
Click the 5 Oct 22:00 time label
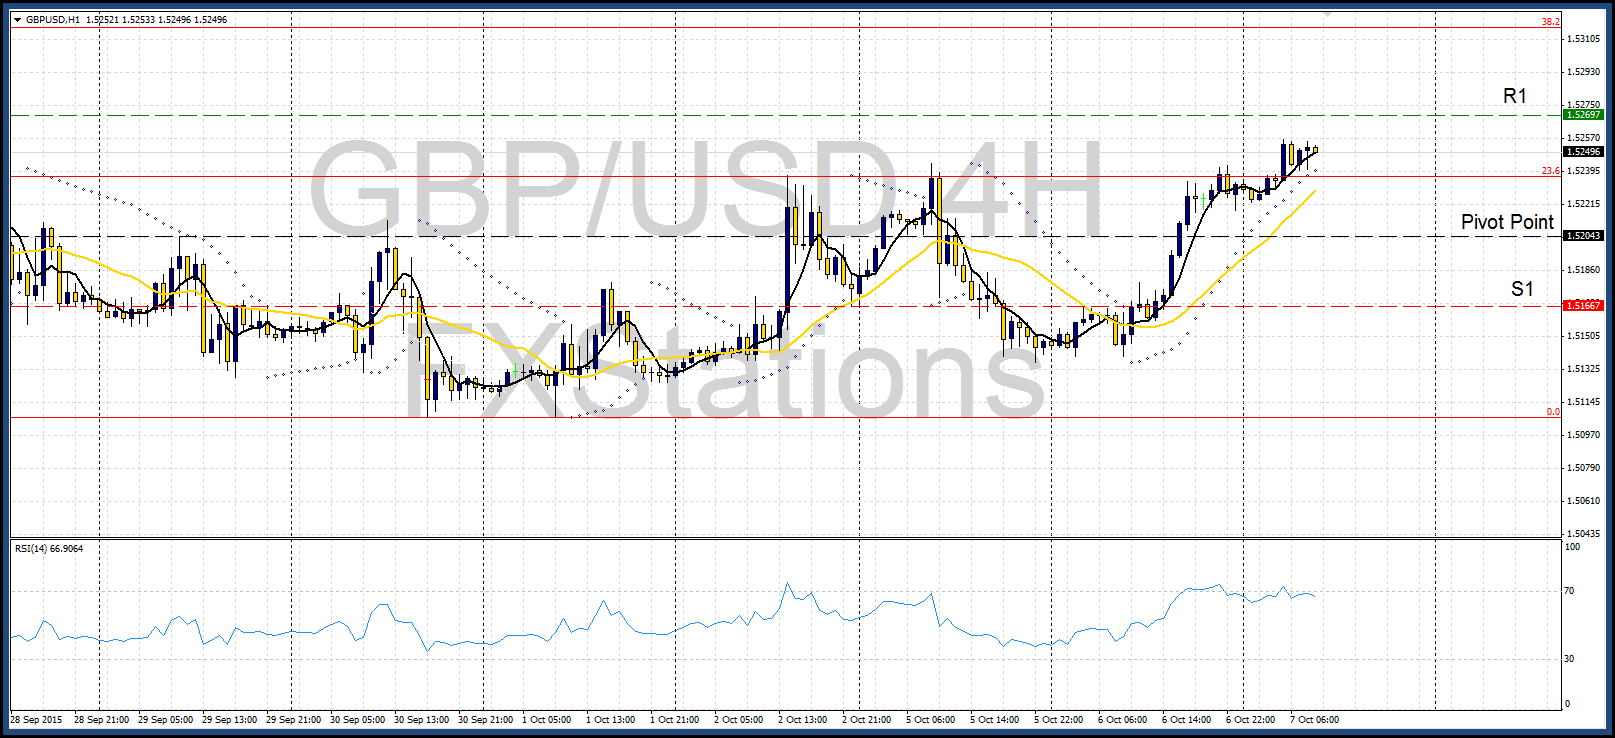(x=1059, y=720)
